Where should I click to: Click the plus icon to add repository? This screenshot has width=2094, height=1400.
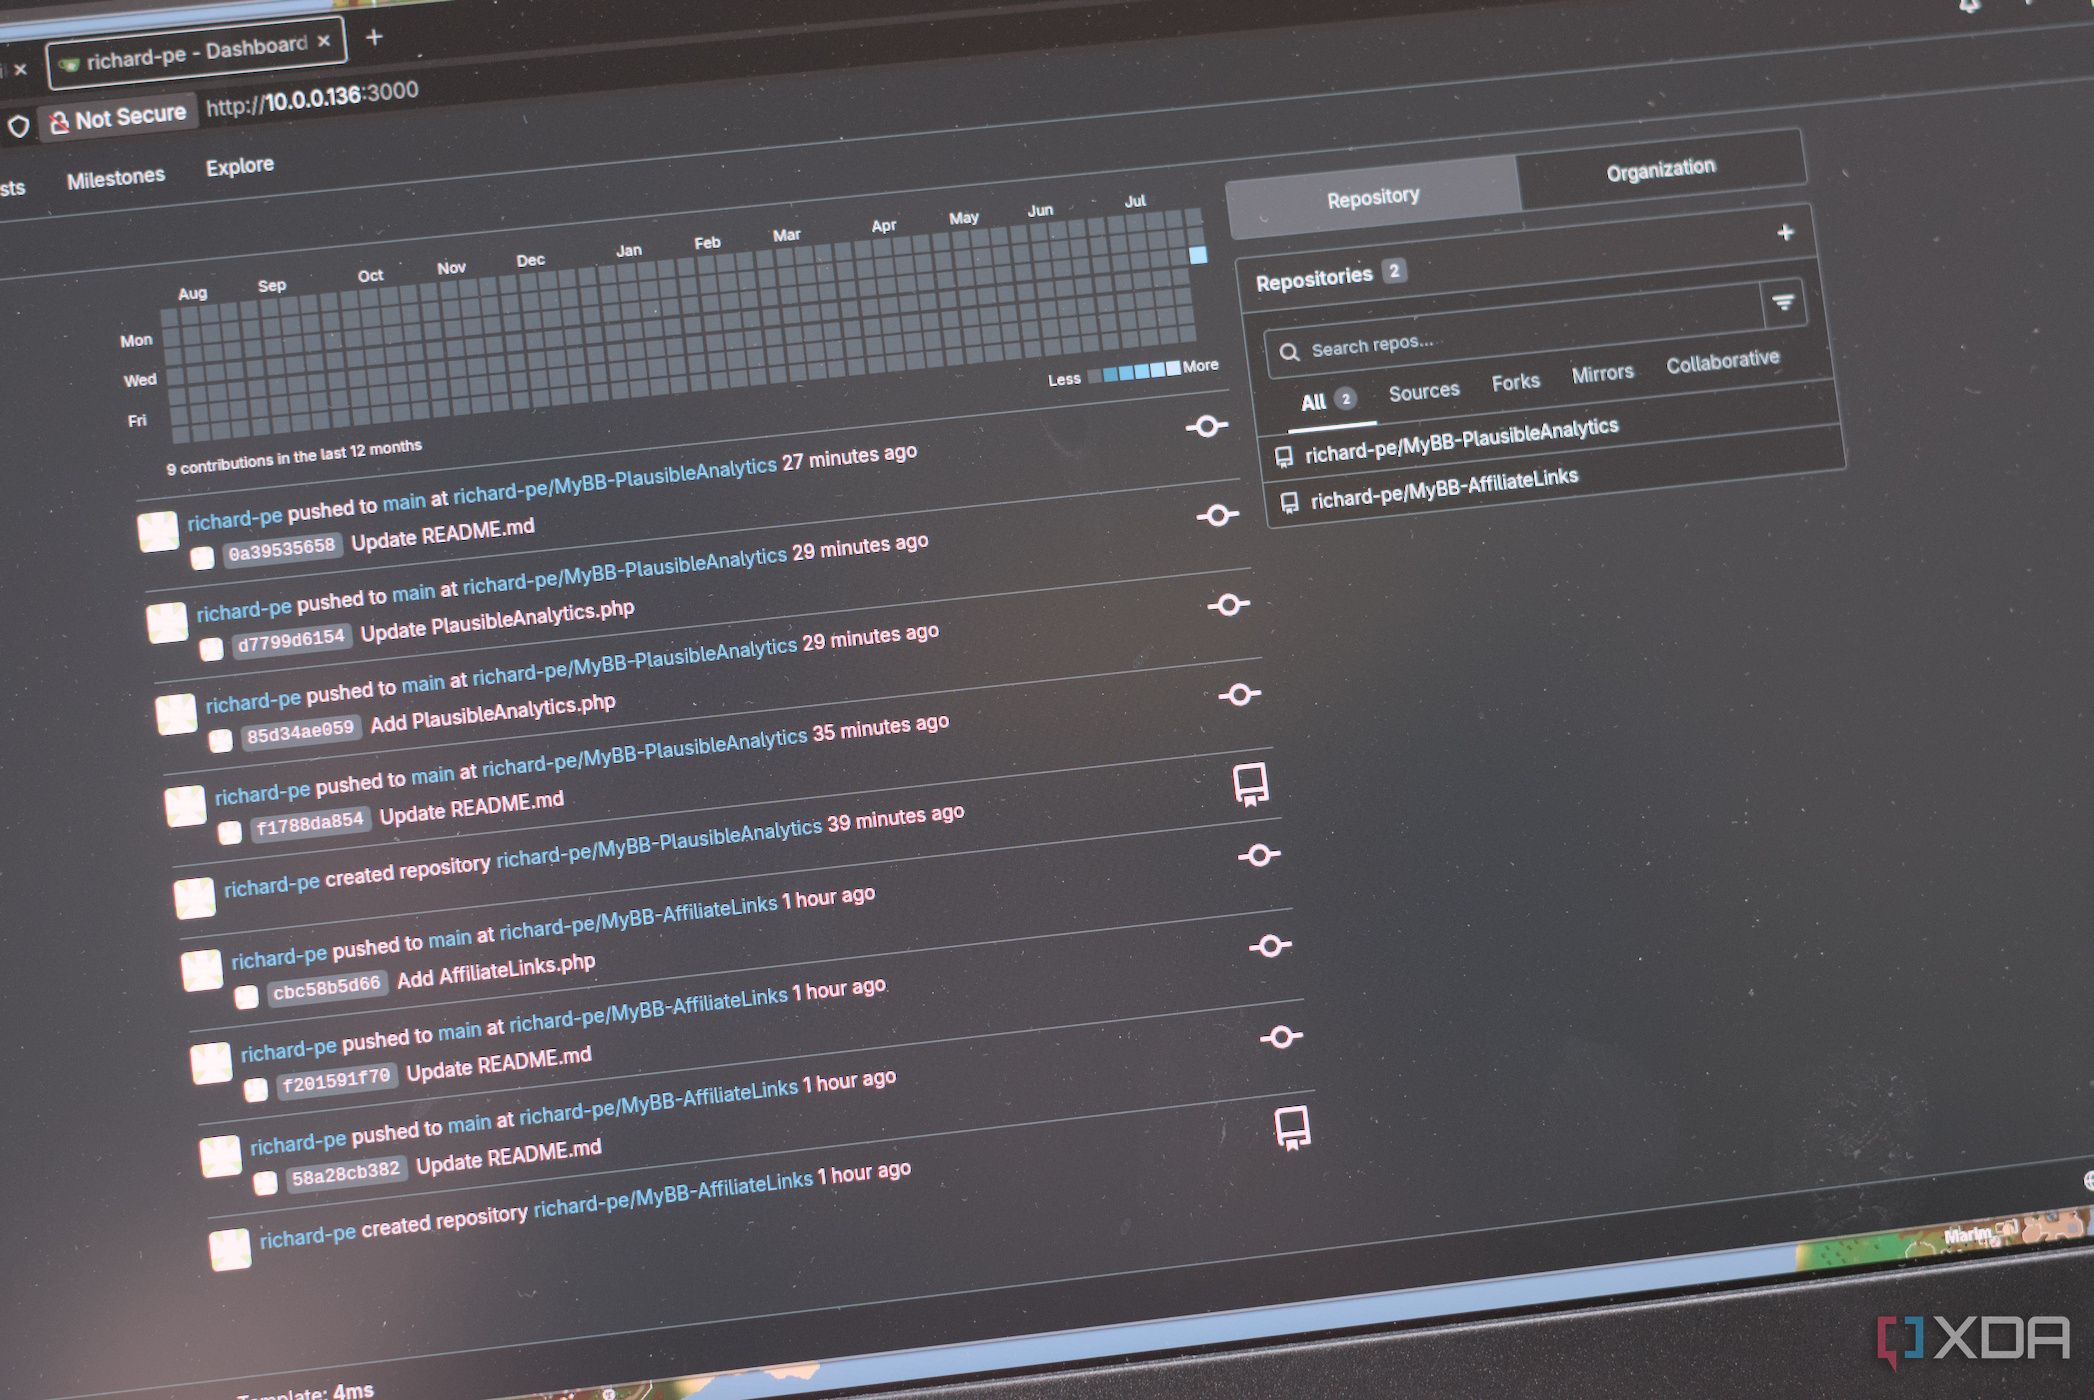pos(1786,232)
